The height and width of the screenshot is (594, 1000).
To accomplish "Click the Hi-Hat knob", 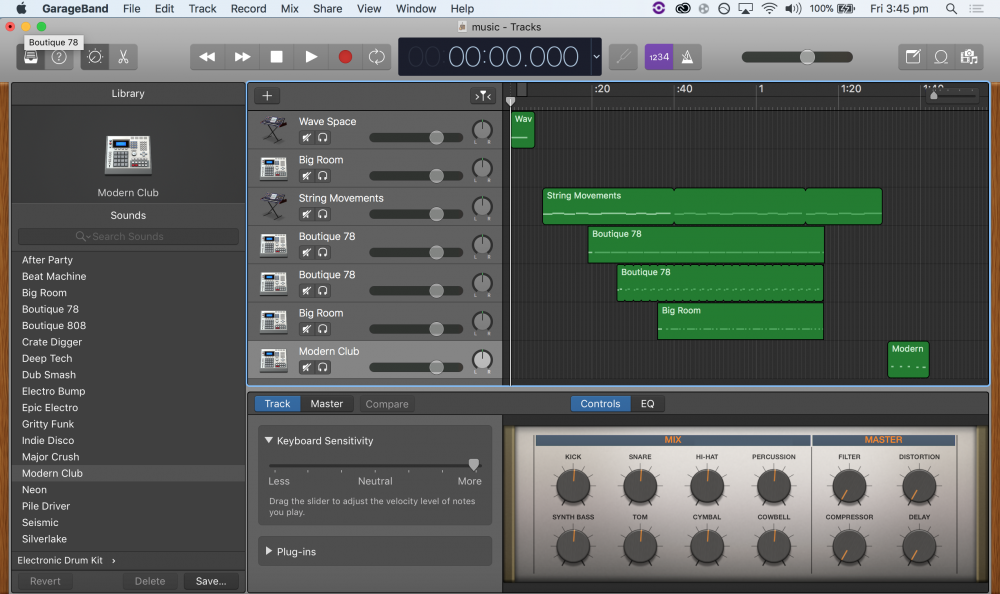I will [x=707, y=486].
